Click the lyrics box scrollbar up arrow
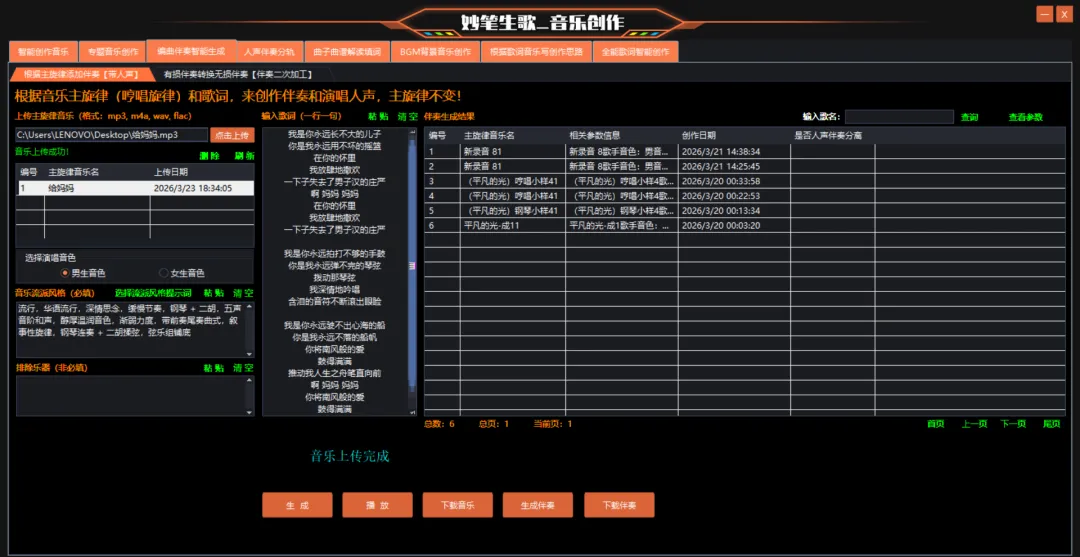 (413, 131)
